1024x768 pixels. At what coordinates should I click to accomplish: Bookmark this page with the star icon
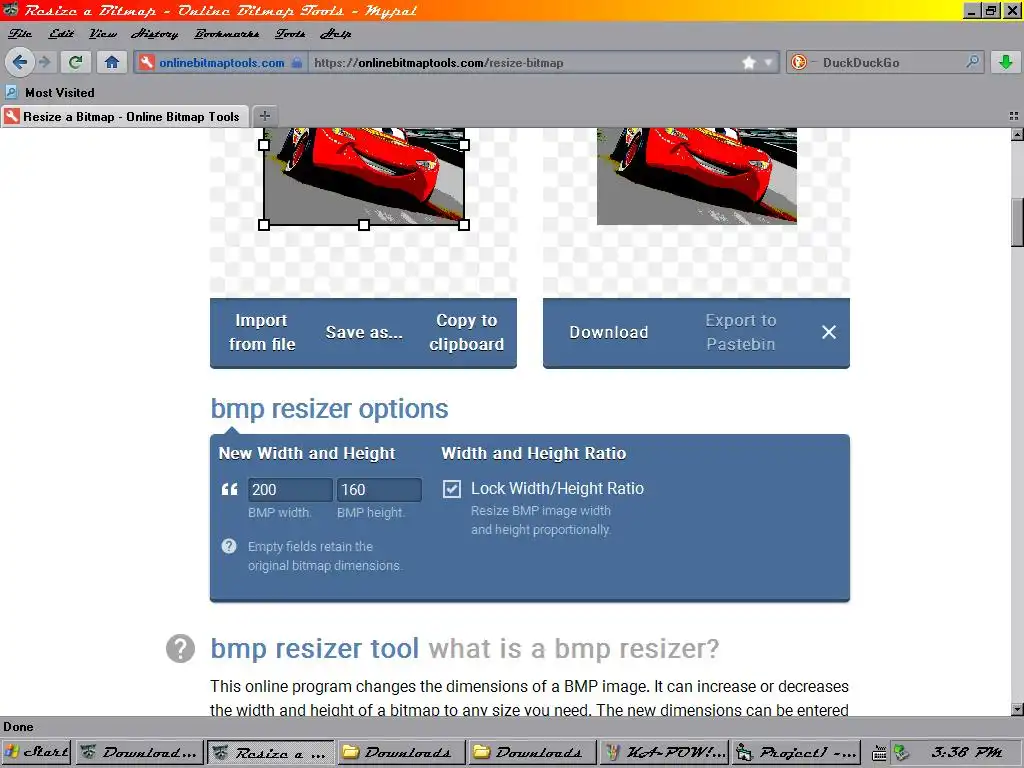(749, 63)
